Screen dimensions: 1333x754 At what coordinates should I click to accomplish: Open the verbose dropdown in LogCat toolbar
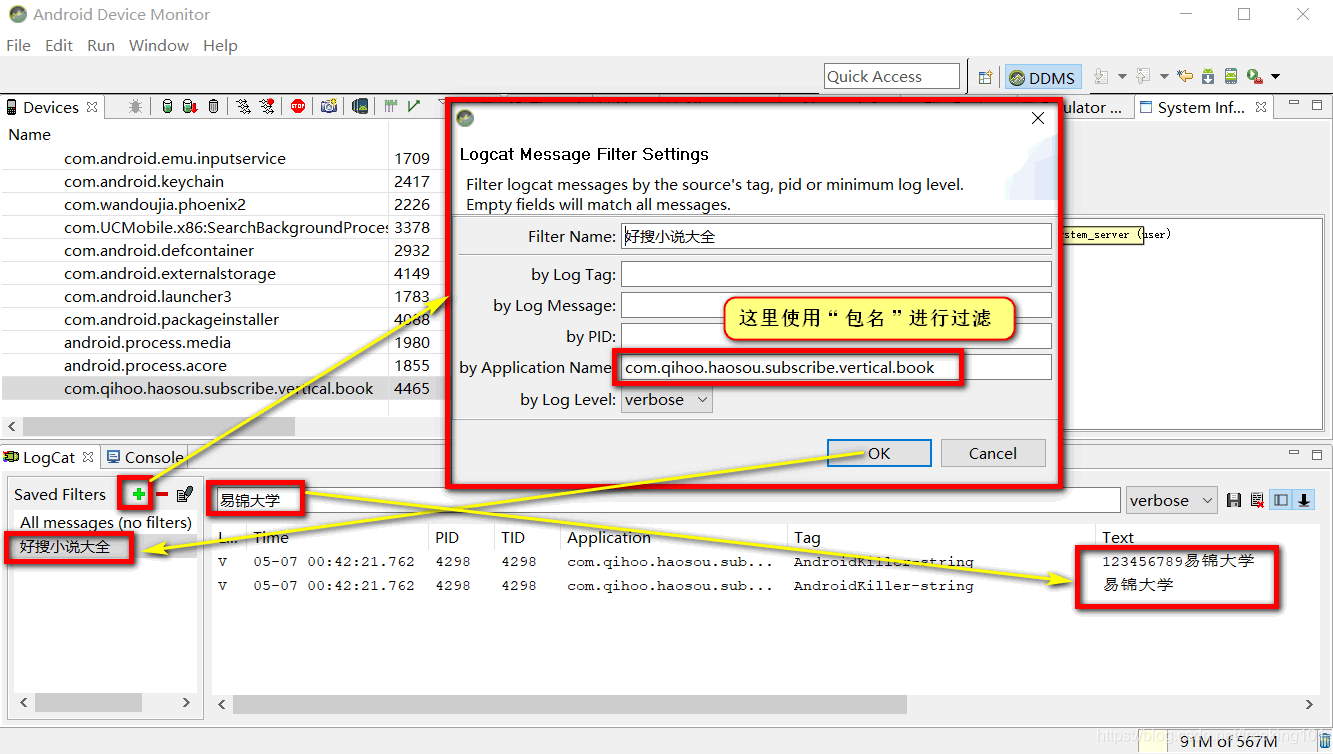pos(1171,500)
